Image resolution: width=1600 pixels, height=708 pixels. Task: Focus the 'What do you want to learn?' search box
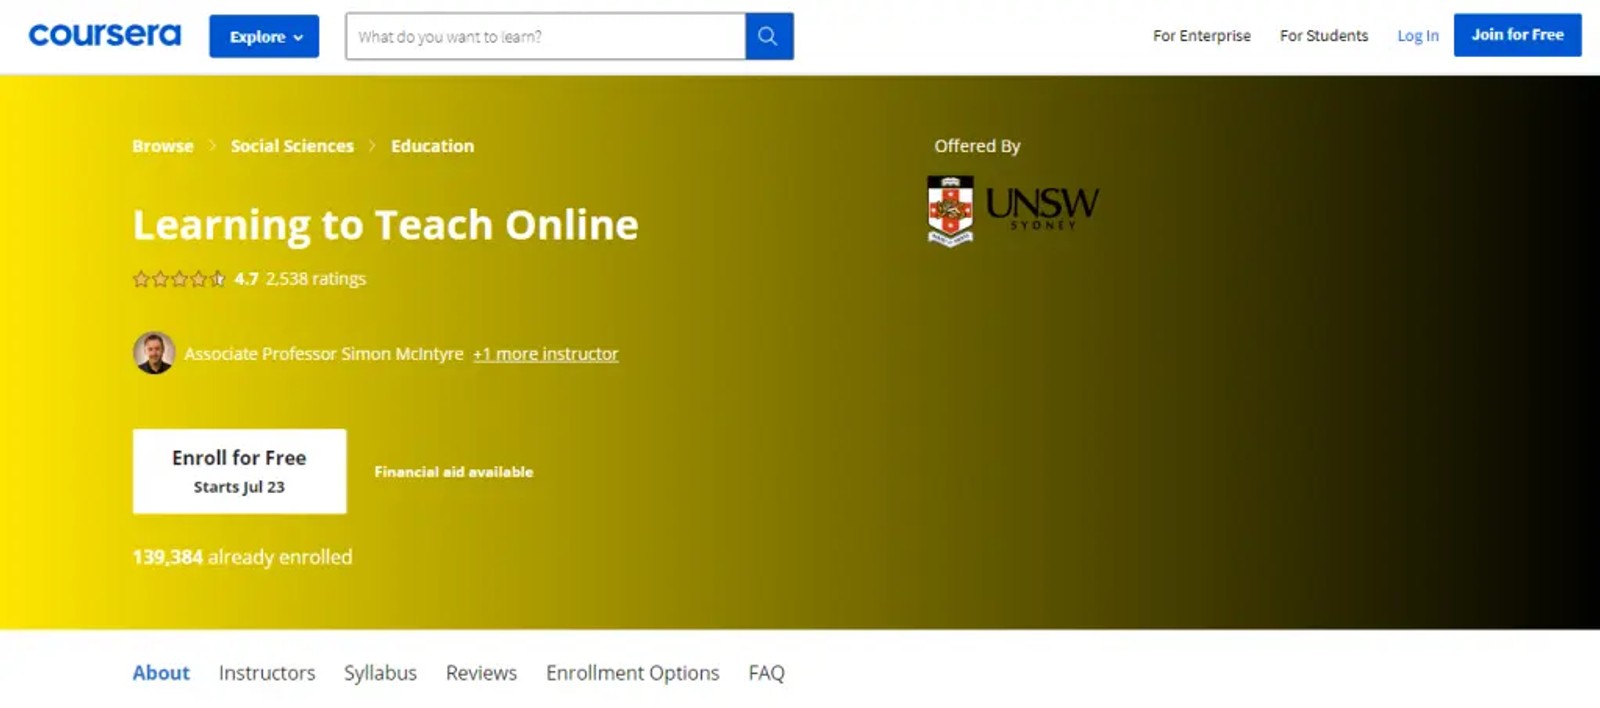click(545, 36)
